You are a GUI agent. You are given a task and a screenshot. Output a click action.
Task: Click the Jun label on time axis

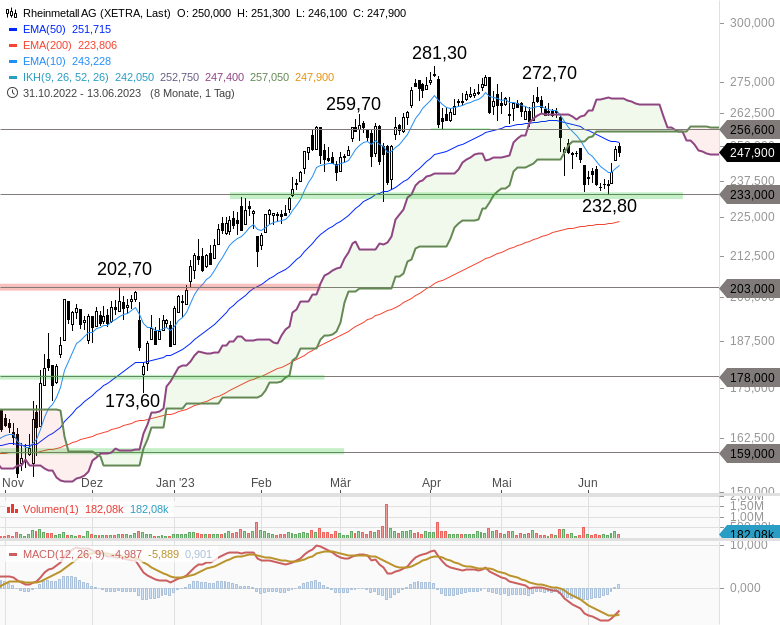(x=588, y=483)
